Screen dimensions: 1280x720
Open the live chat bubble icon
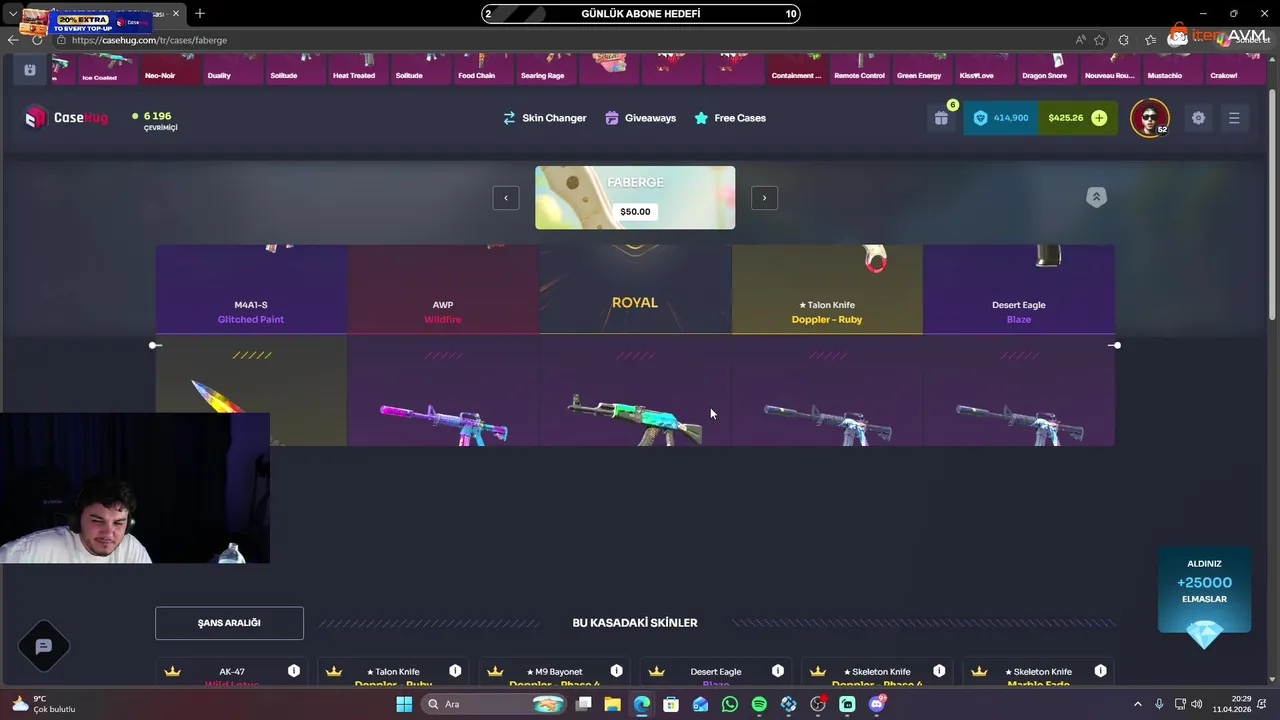(43, 647)
